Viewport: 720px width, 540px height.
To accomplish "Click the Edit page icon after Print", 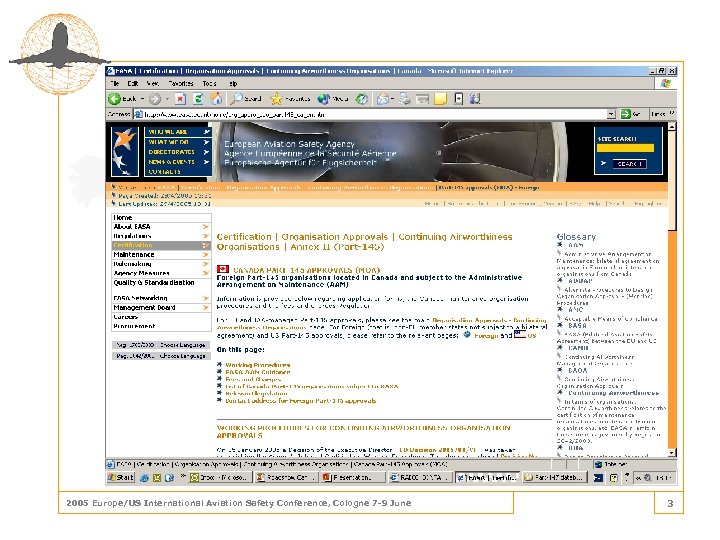I will point(422,99).
